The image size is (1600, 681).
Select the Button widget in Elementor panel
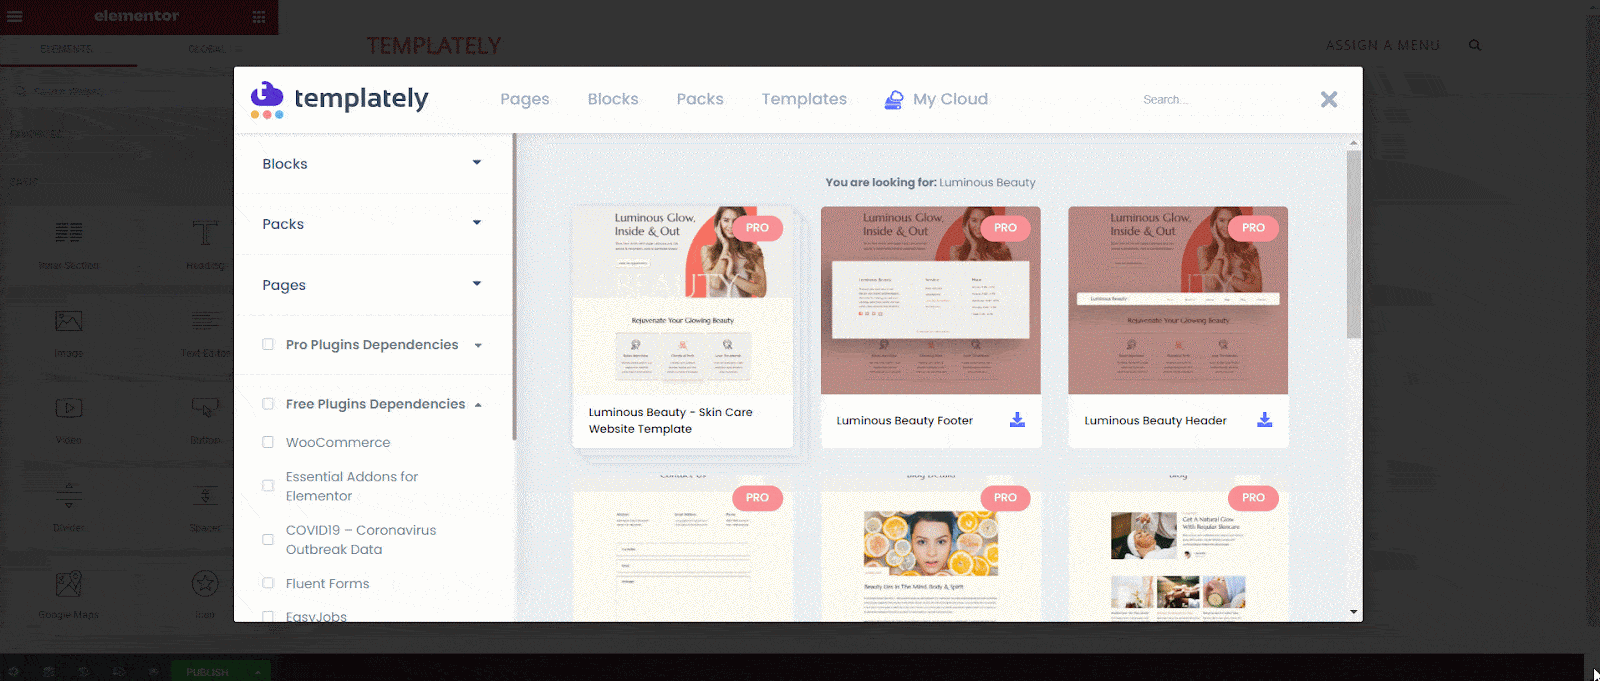click(x=205, y=419)
